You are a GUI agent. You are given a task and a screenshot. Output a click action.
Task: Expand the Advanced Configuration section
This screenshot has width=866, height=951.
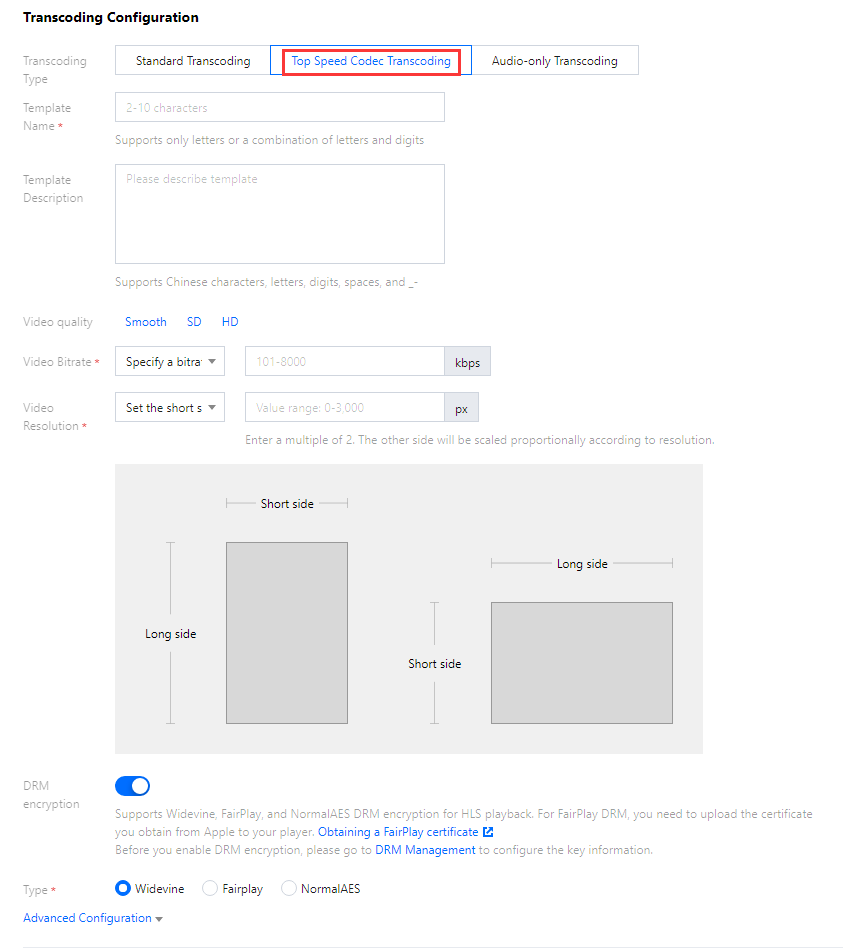tap(93, 918)
